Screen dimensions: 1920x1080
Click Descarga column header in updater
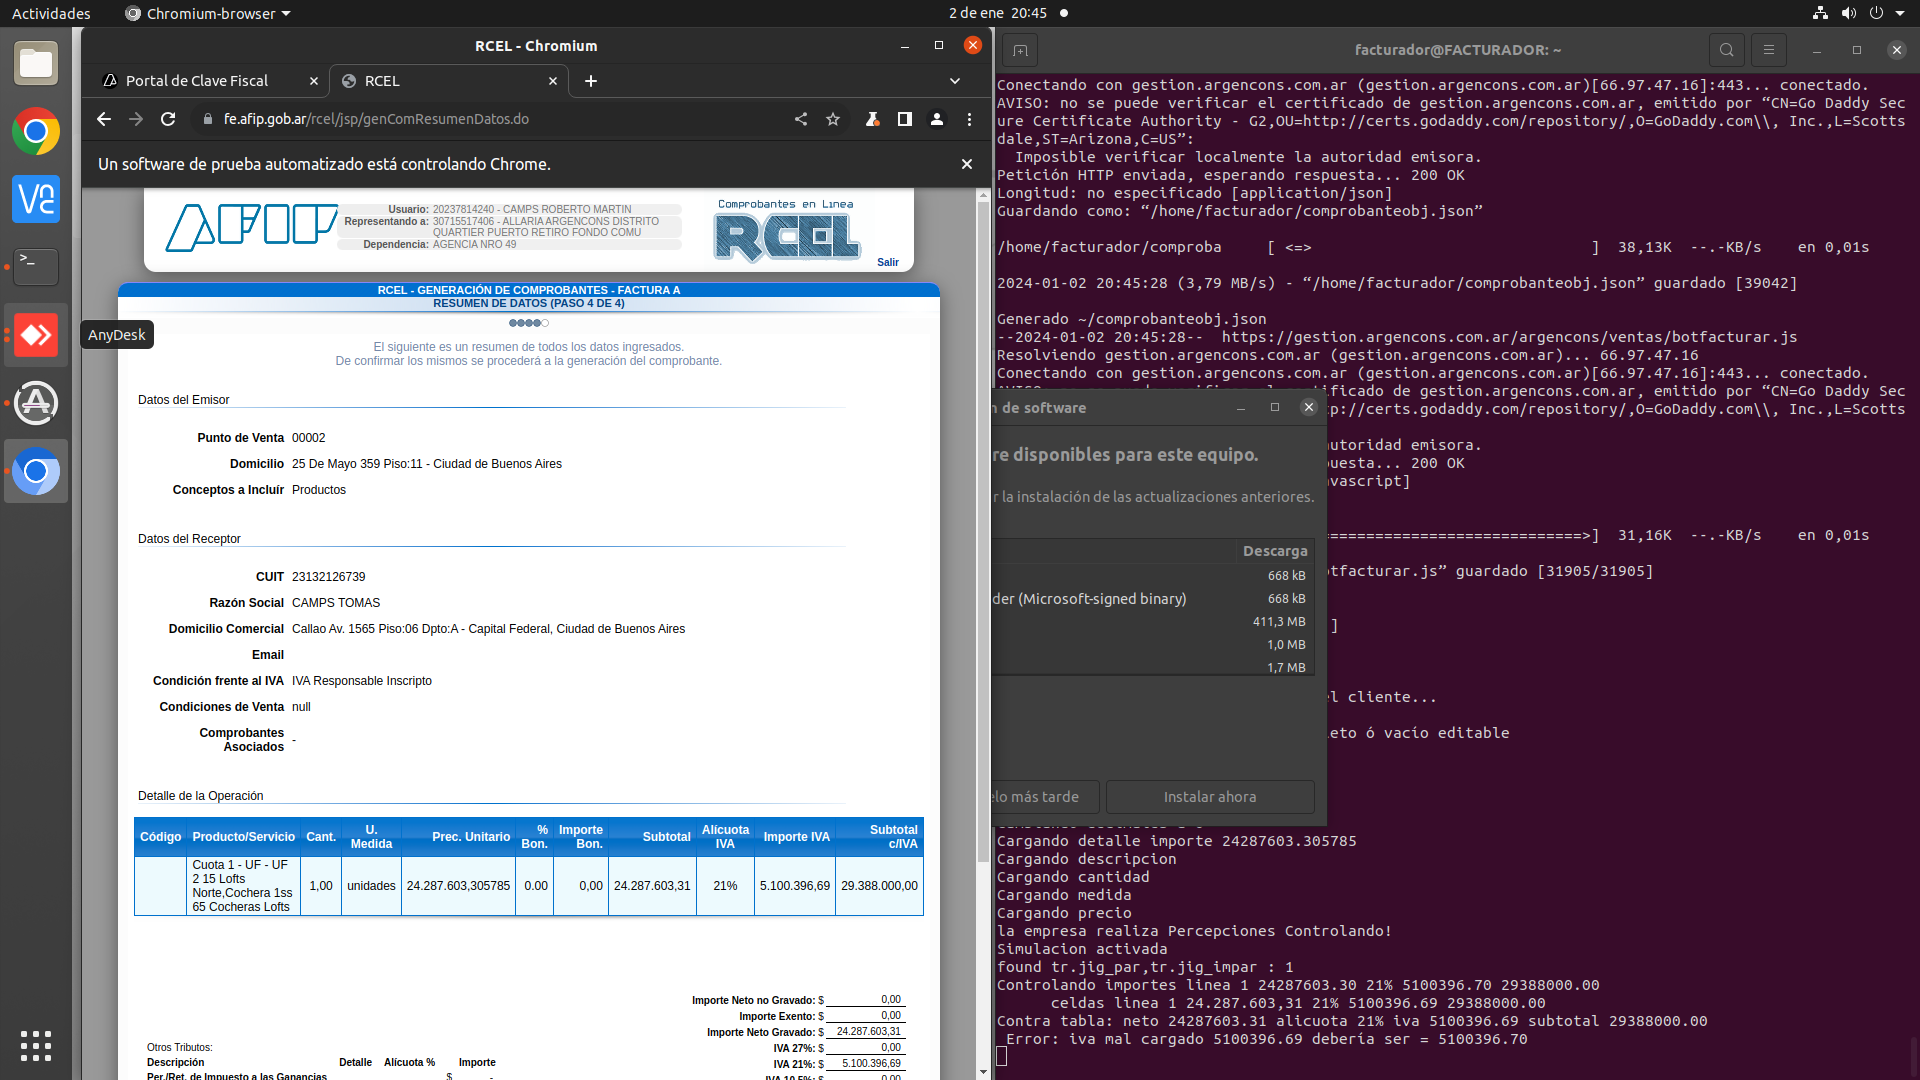pyautogui.click(x=1275, y=551)
